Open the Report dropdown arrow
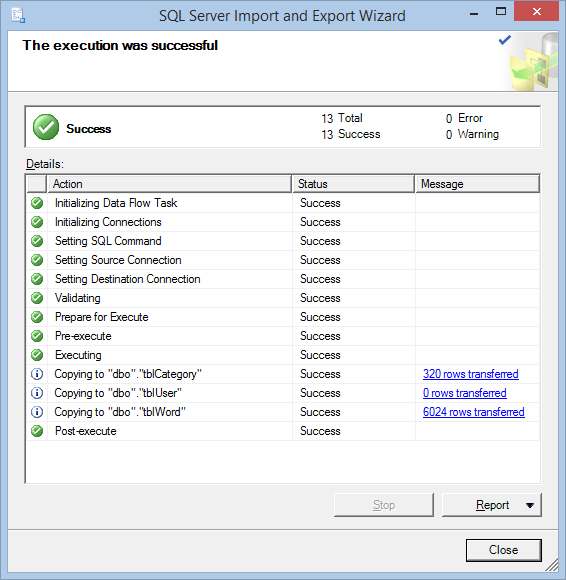566x580 pixels. click(530, 505)
